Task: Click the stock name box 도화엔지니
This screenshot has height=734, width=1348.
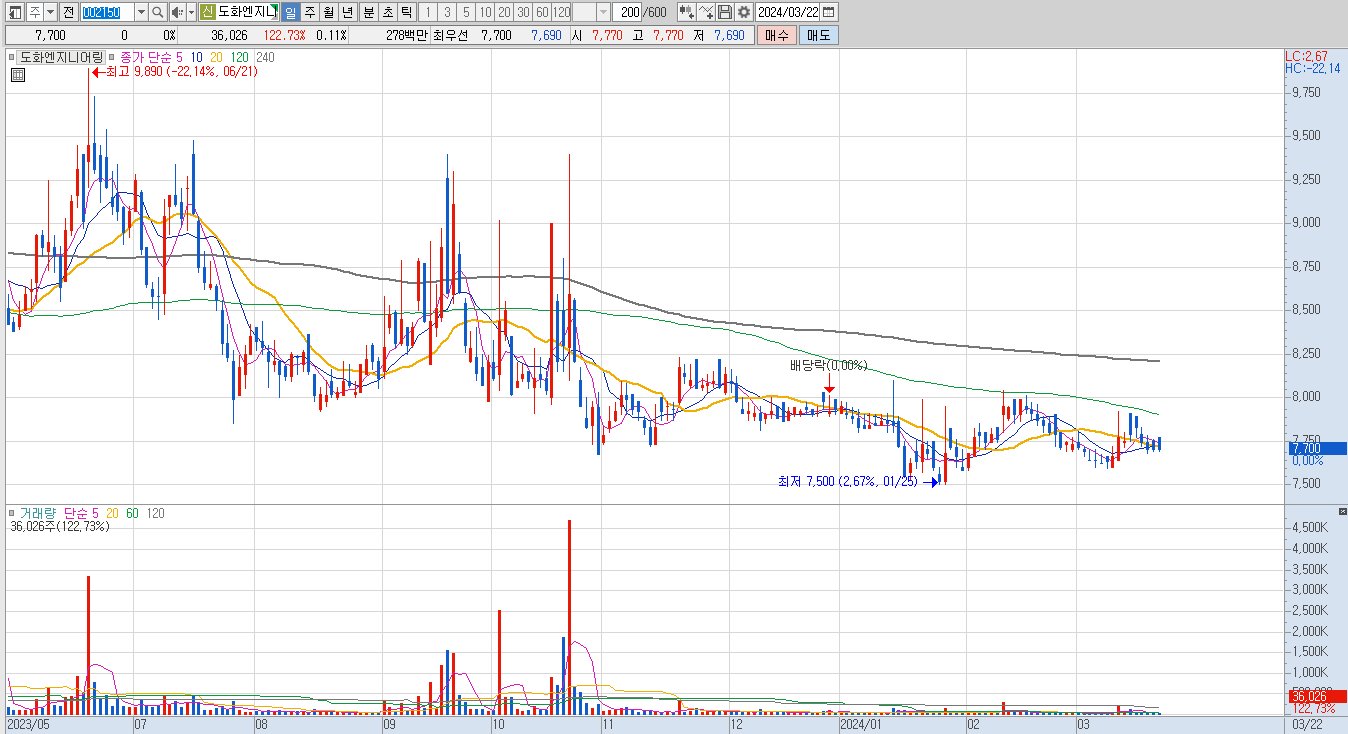Action: (x=248, y=12)
